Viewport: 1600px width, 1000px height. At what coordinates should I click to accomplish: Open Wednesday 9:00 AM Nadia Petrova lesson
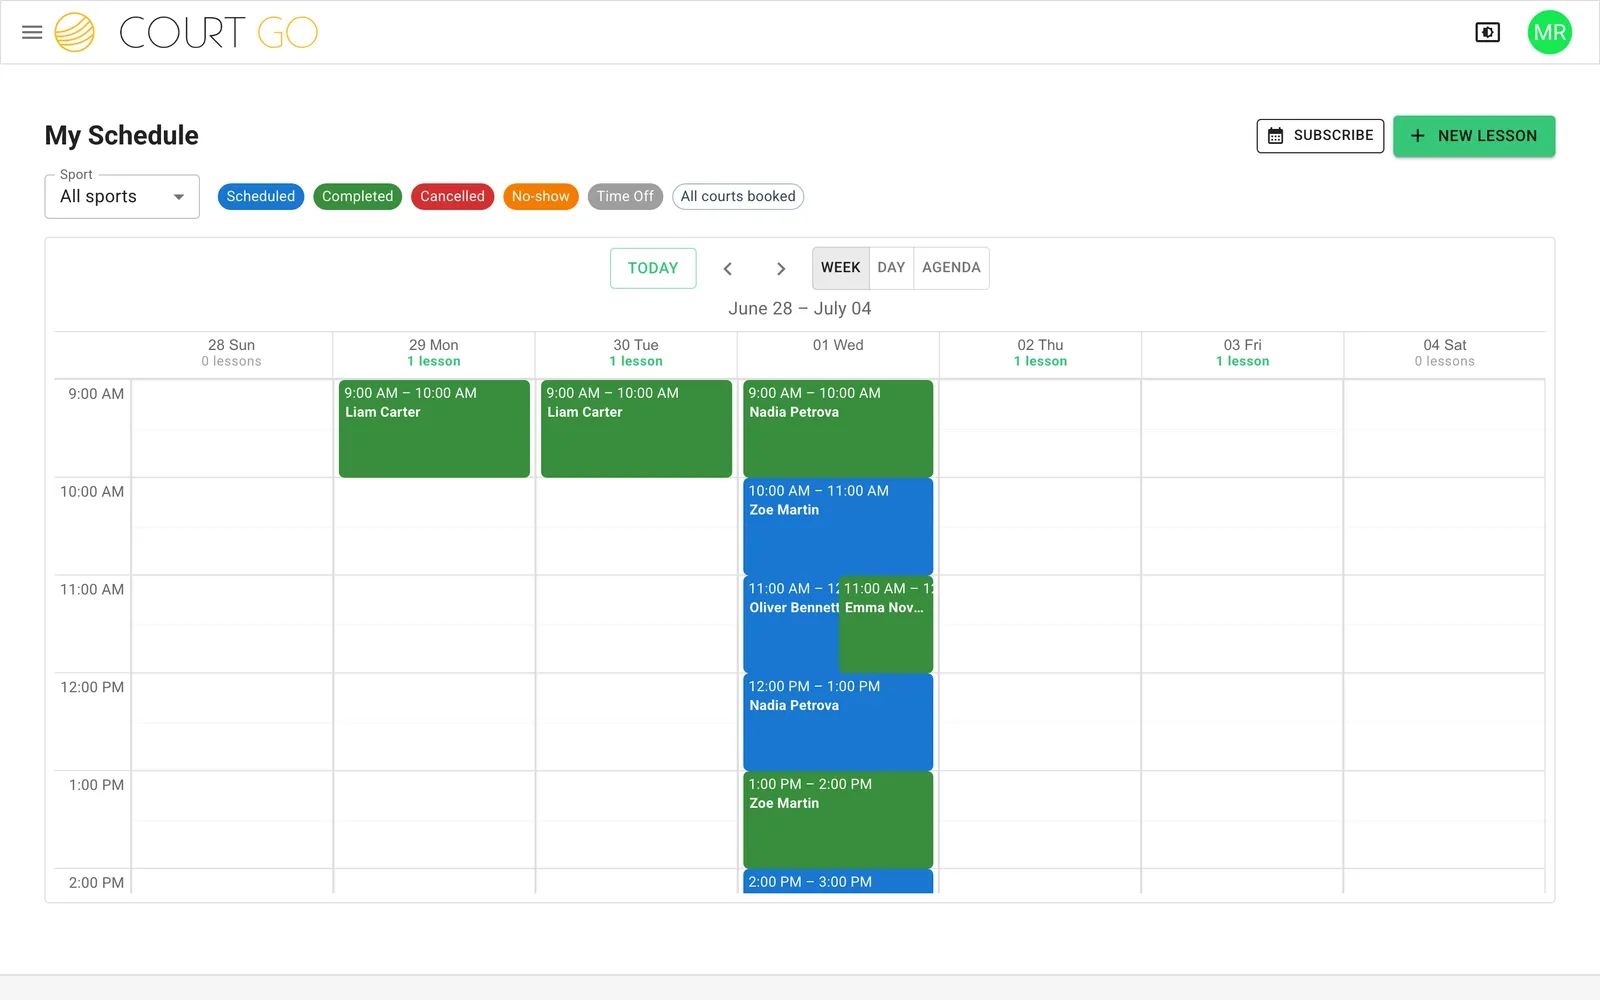(x=838, y=428)
